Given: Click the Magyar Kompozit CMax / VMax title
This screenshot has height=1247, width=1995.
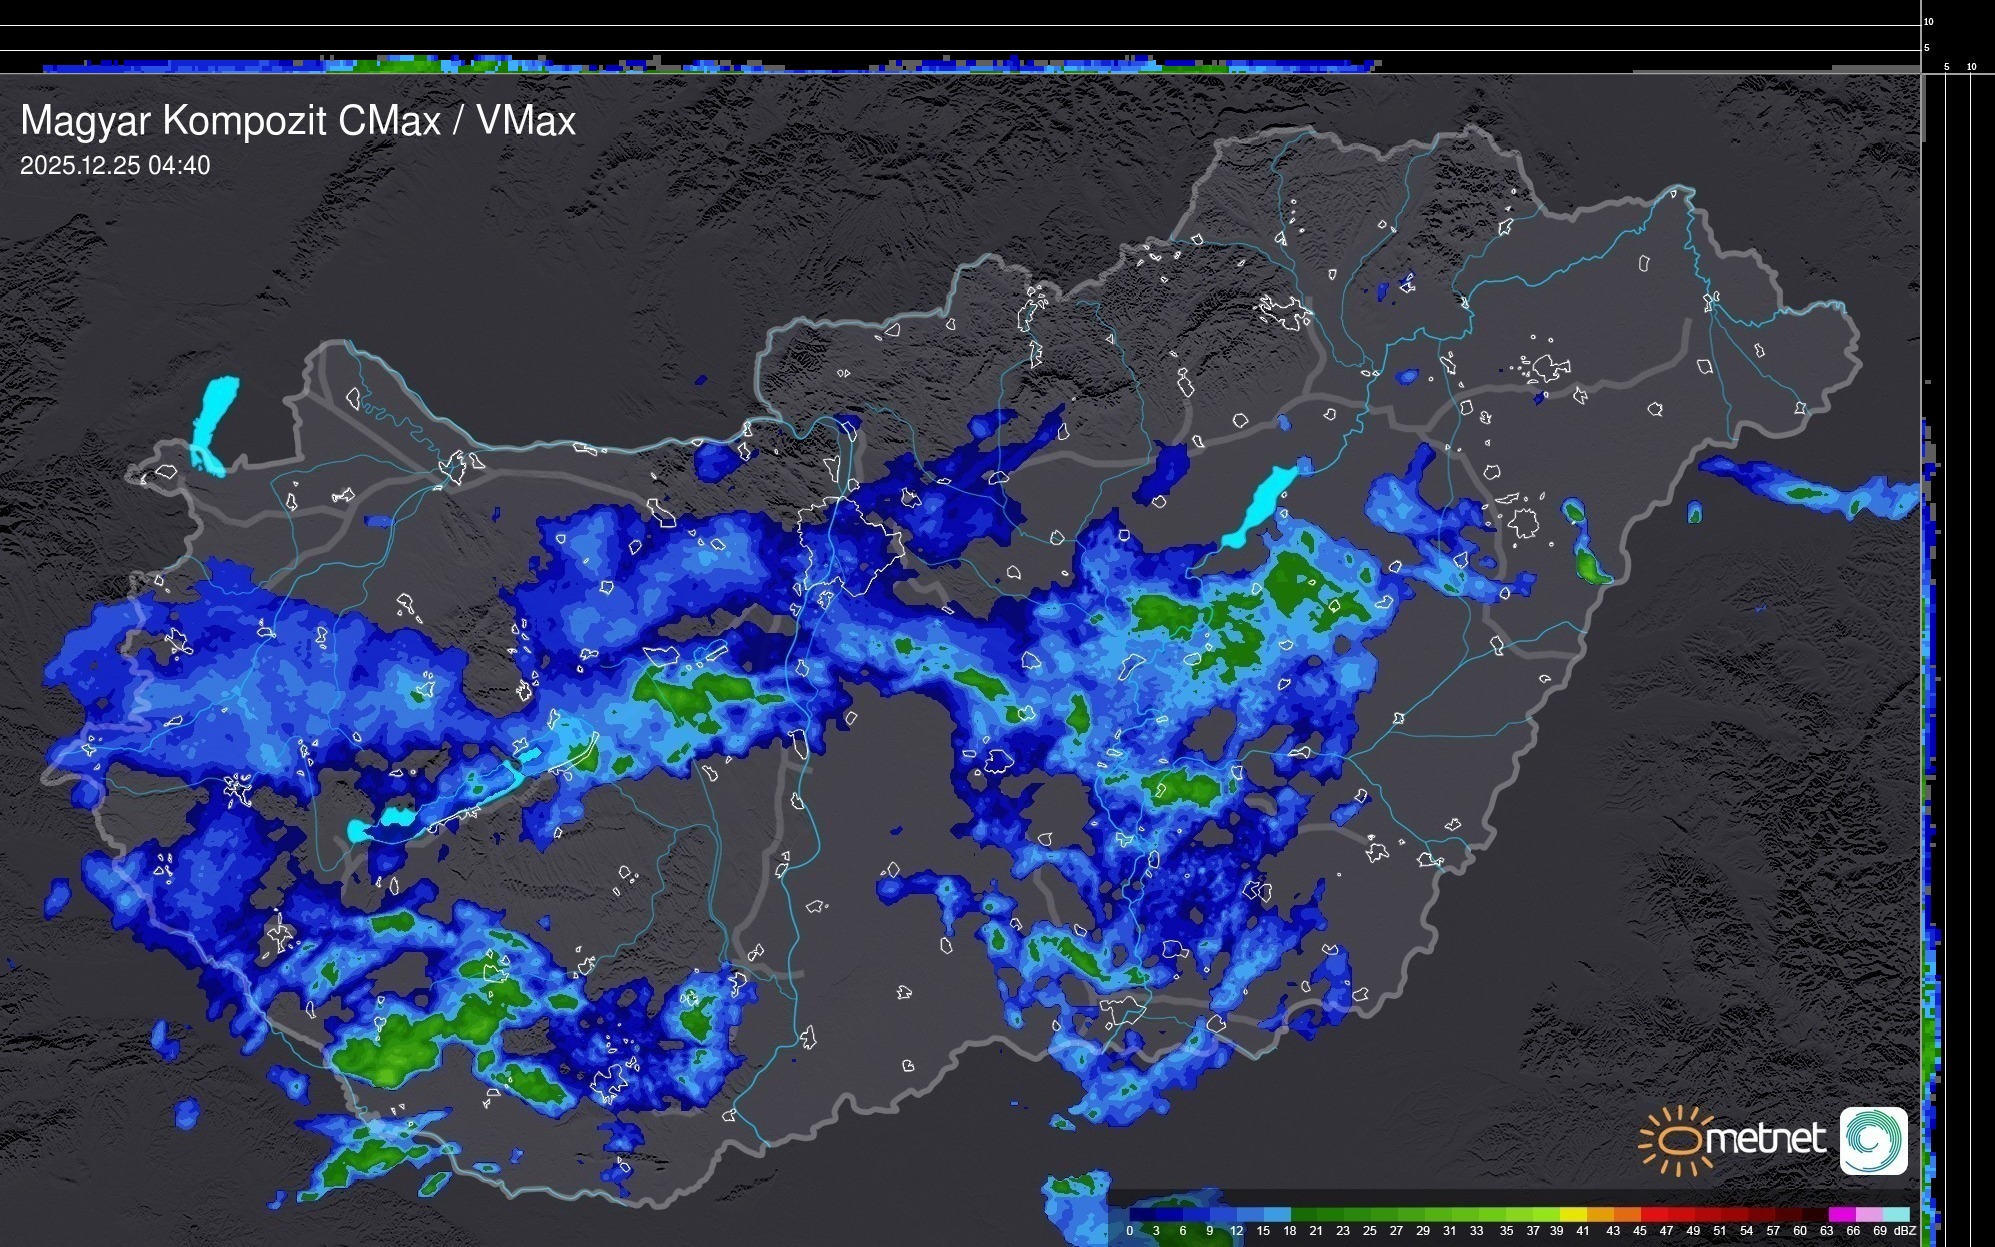Looking at the screenshot, I should [298, 121].
